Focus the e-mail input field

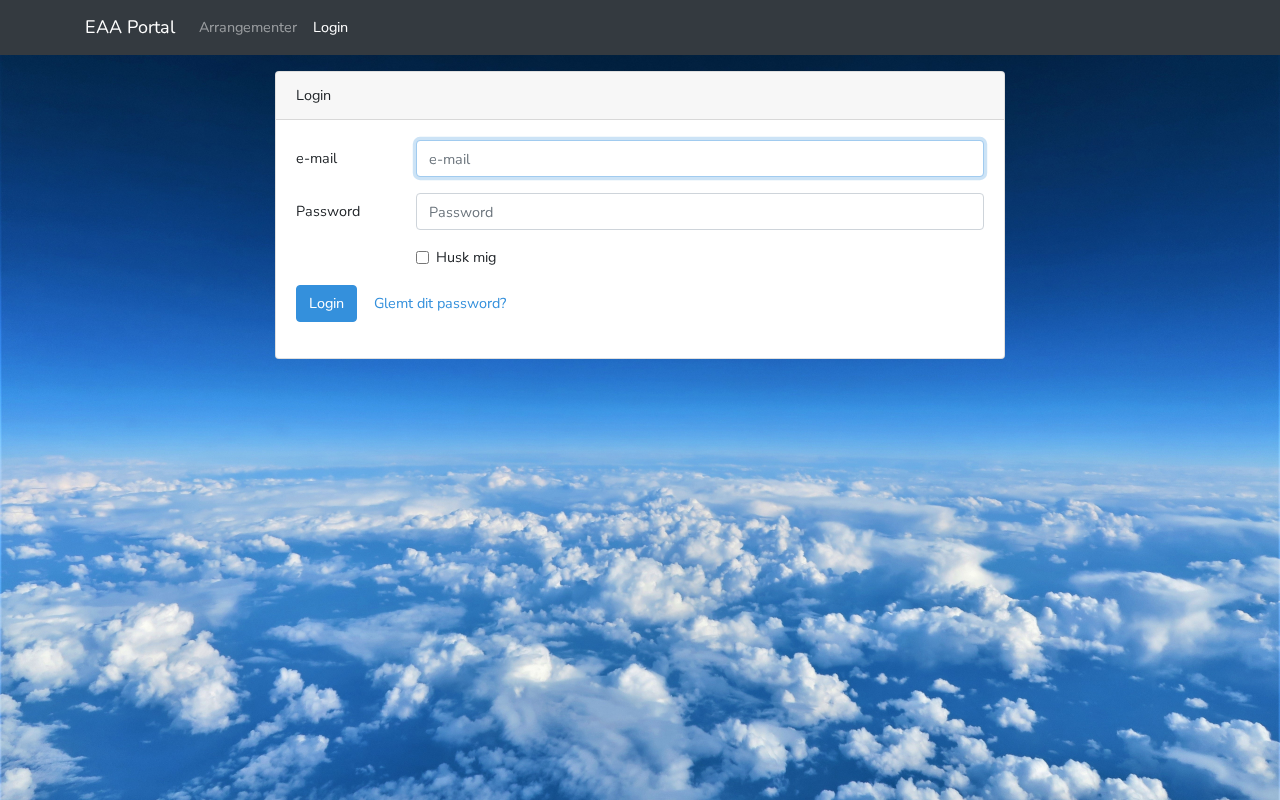[700, 159]
